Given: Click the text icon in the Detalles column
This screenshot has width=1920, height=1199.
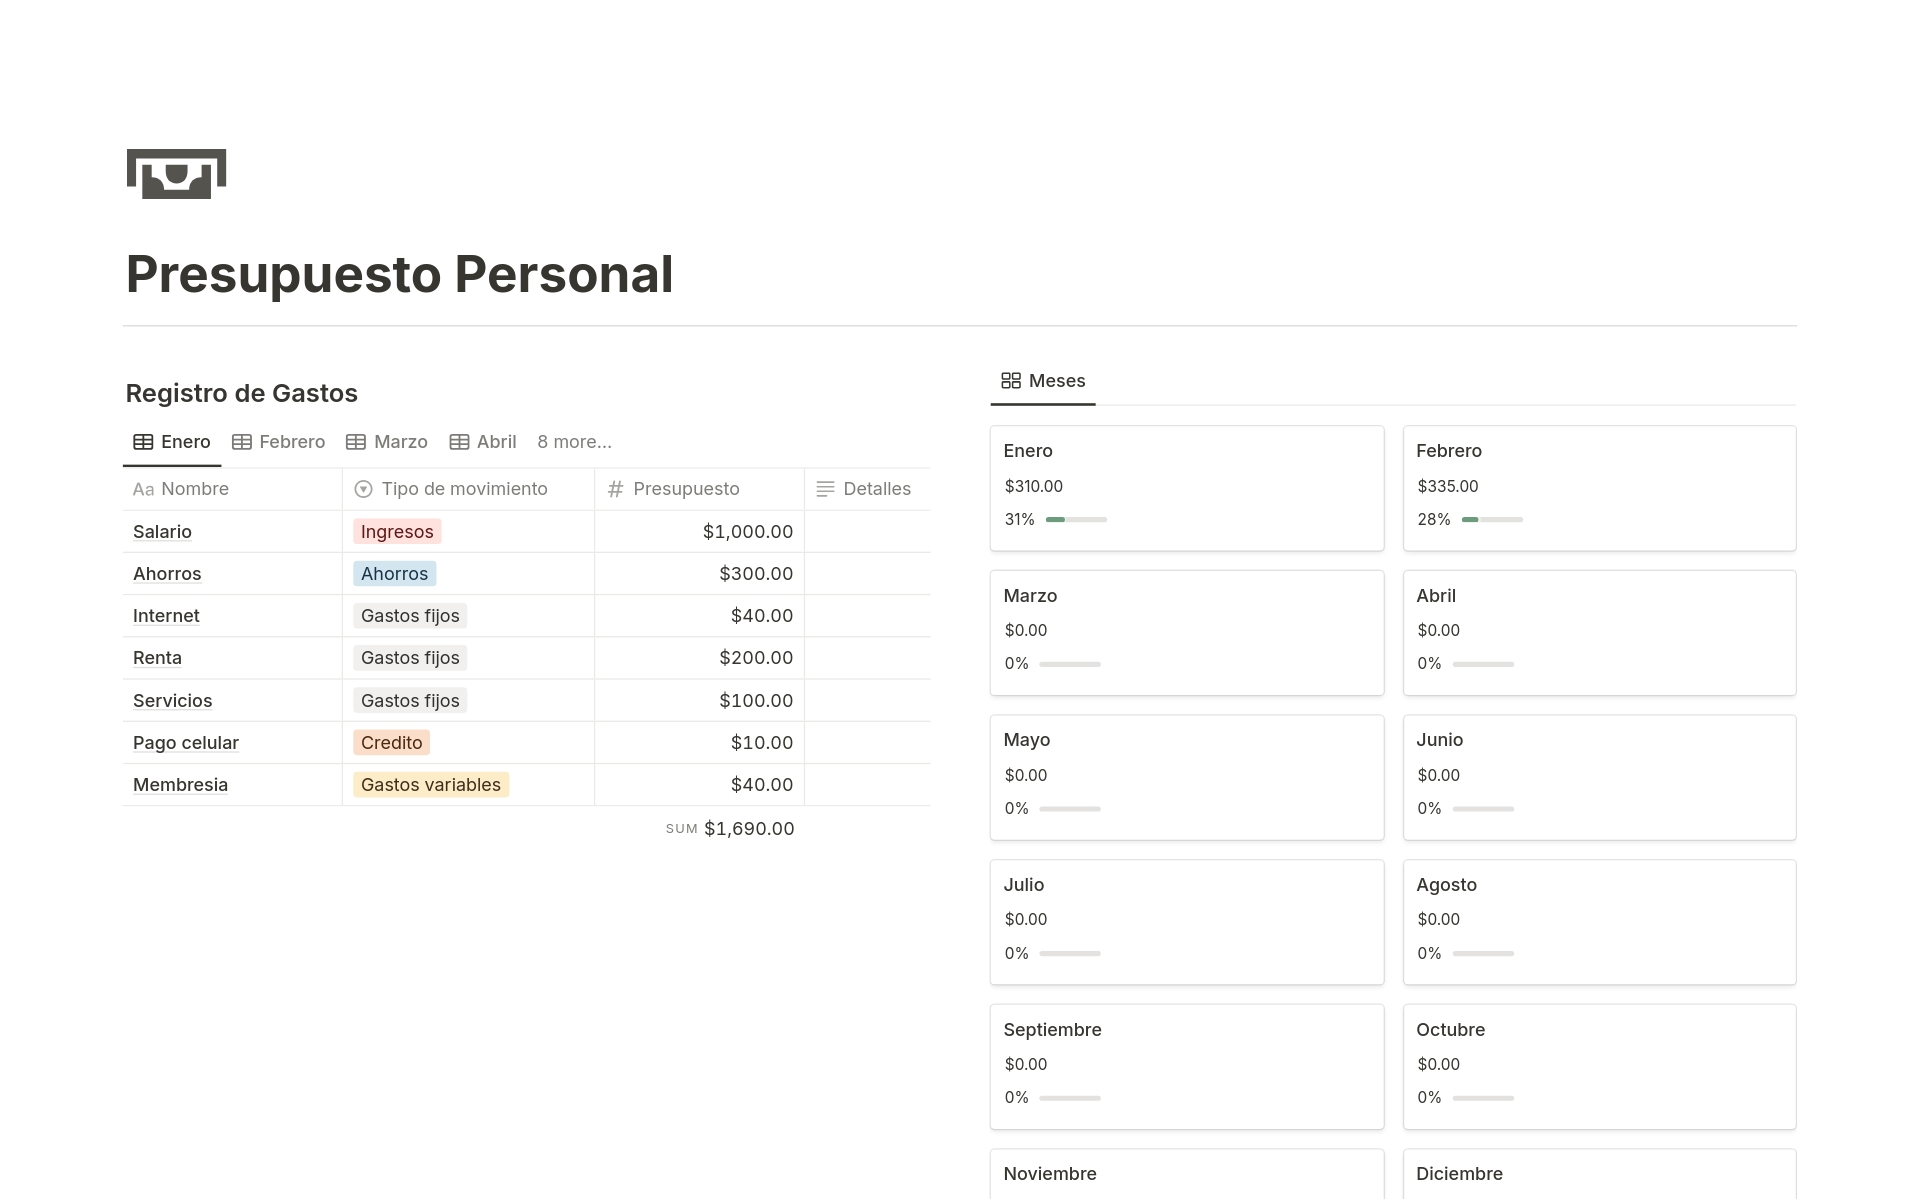Looking at the screenshot, I should [x=825, y=489].
